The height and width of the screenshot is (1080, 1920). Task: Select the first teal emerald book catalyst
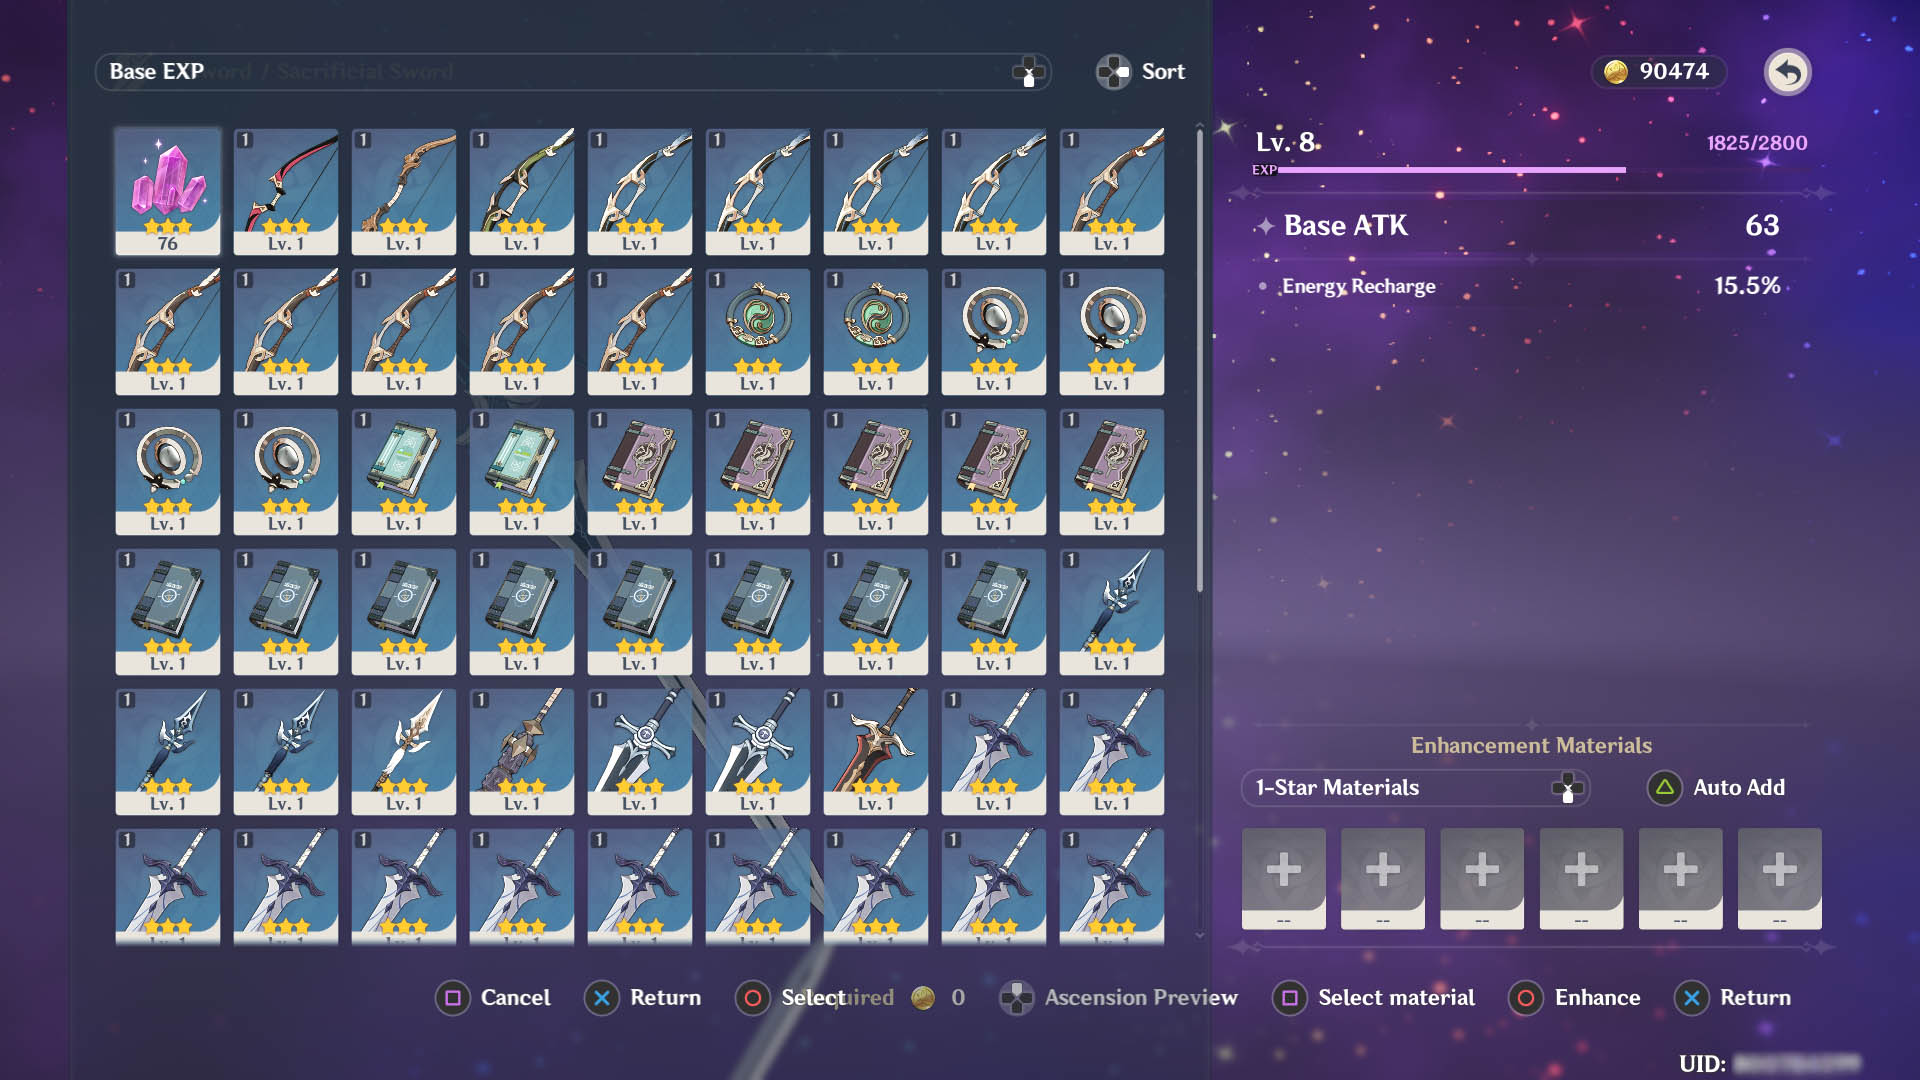[x=403, y=470]
